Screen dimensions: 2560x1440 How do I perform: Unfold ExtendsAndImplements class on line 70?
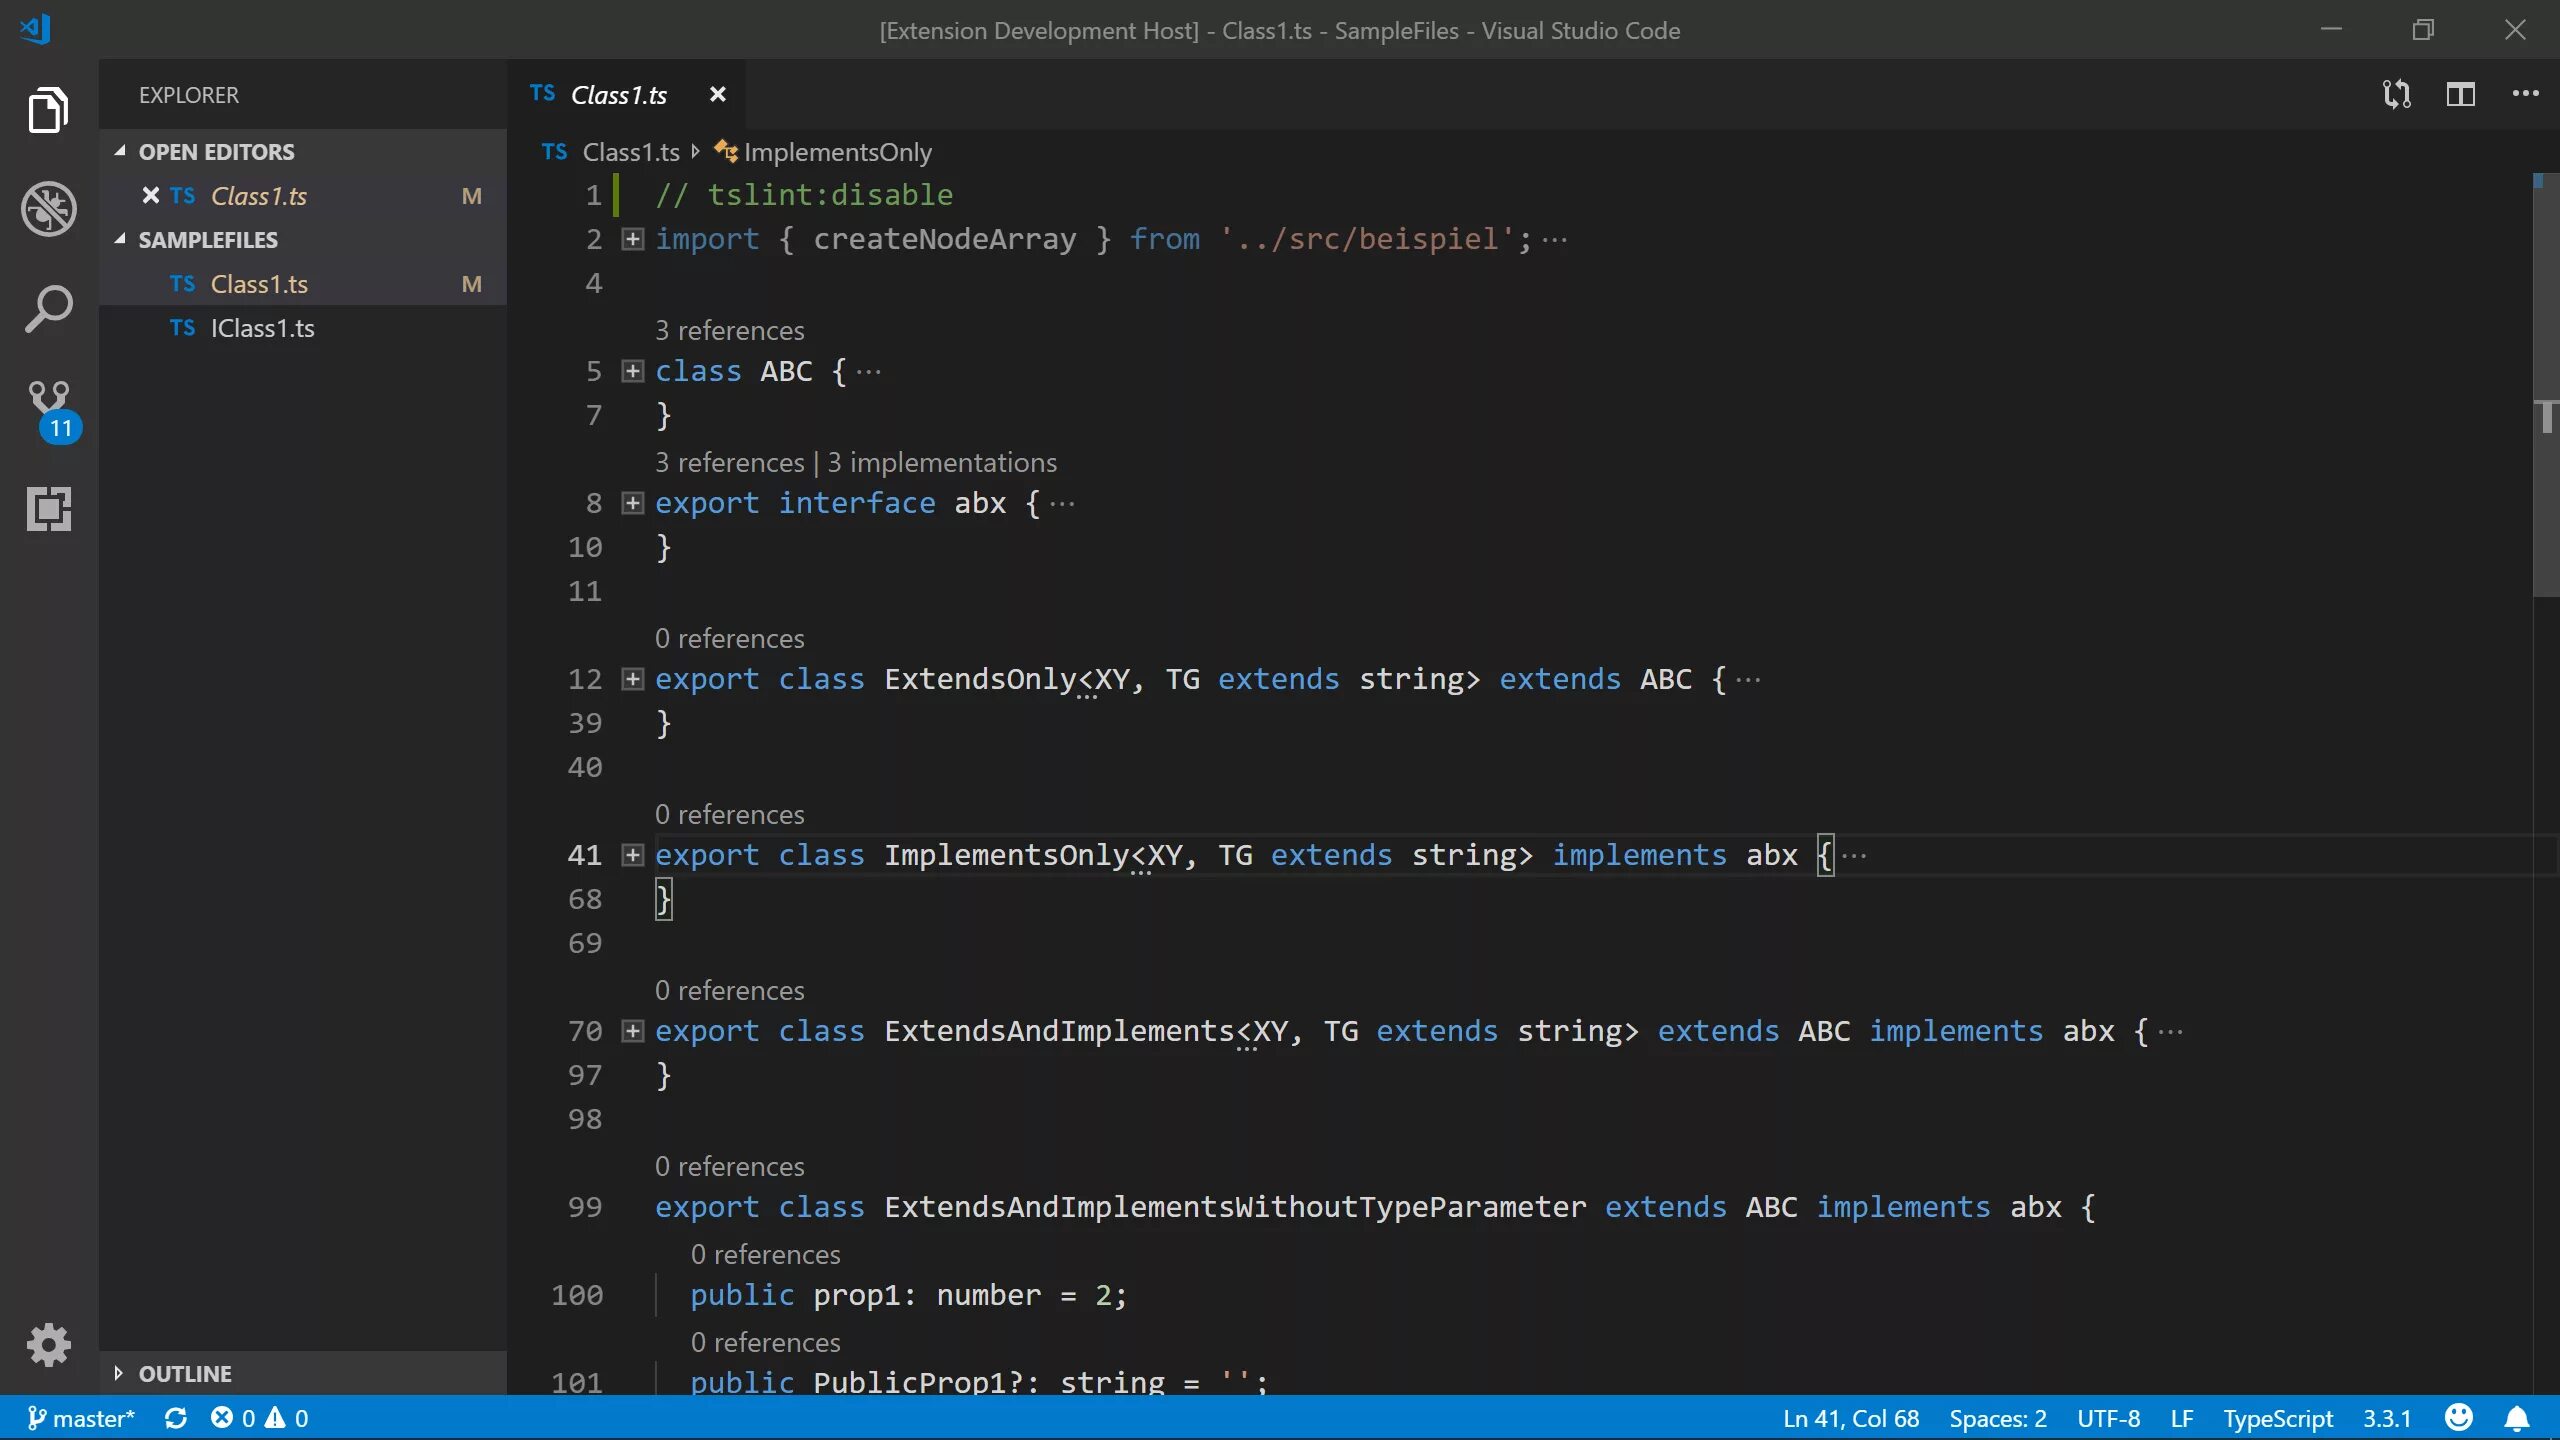point(632,1031)
